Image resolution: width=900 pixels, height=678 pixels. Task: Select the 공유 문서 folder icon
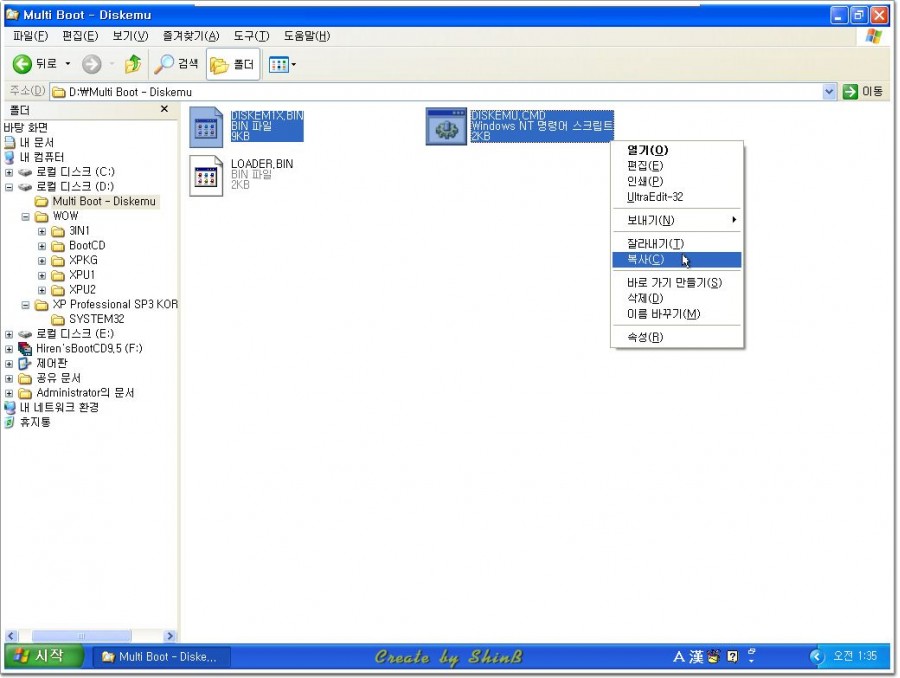25,378
